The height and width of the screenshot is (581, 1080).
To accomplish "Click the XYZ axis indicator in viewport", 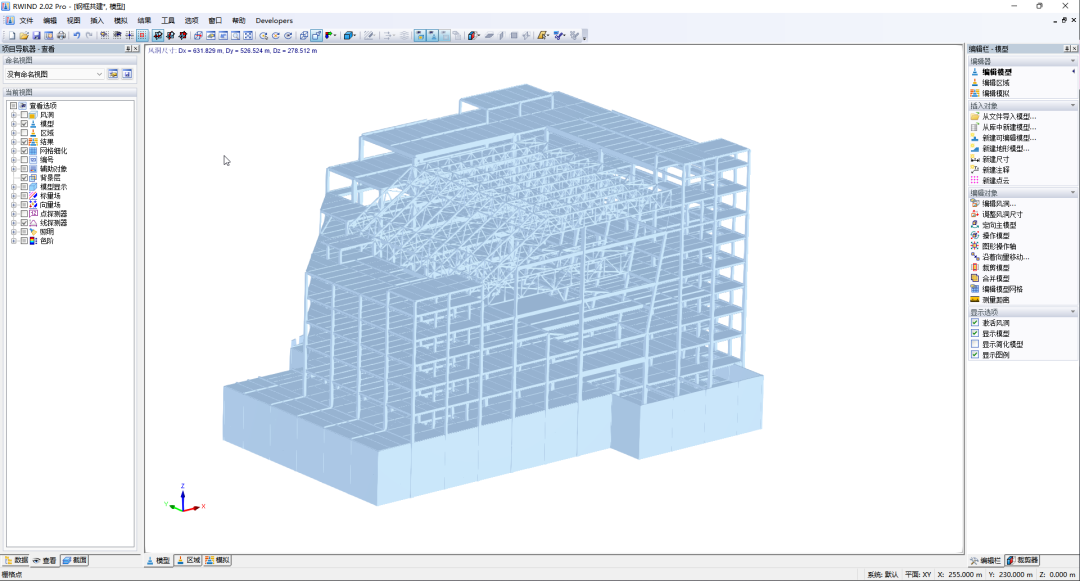I will 185,498.
